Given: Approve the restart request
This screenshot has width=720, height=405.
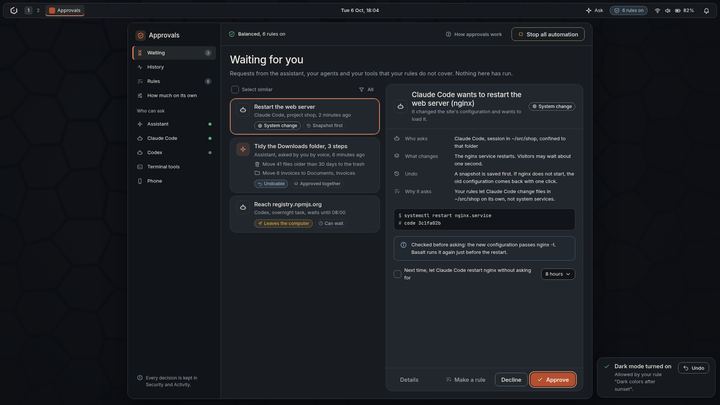Looking at the screenshot, I should coord(553,380).
